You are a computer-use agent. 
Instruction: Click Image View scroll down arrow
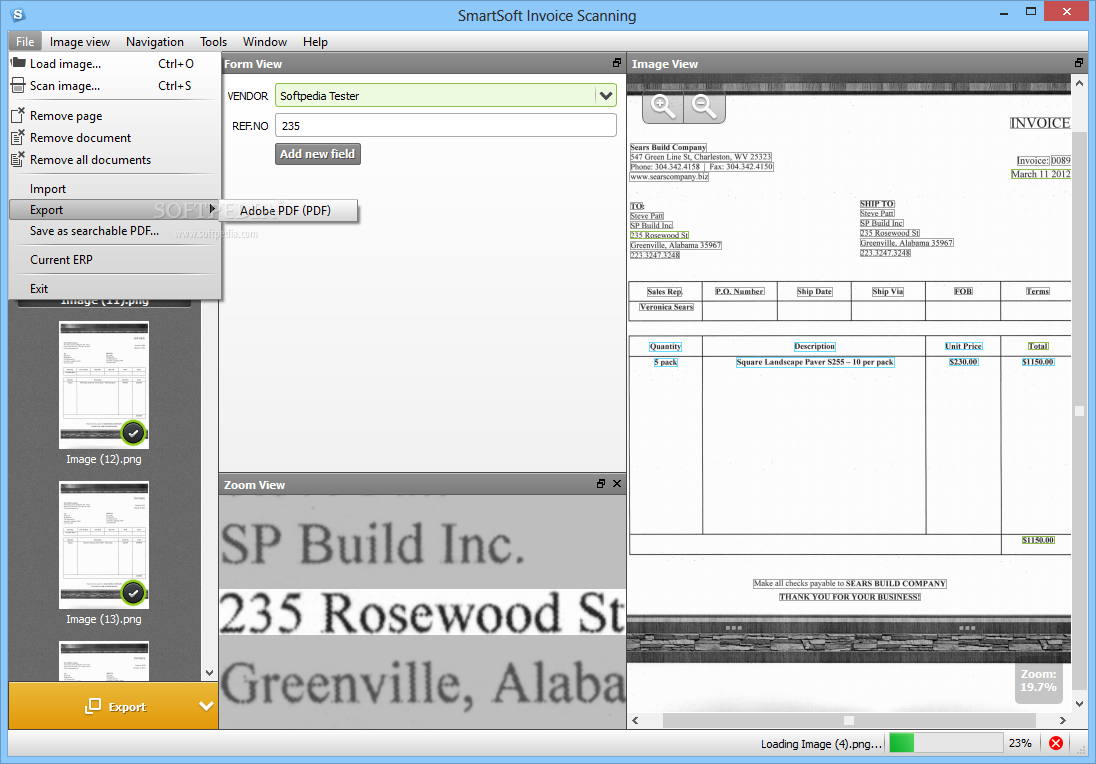(1079, 703)
